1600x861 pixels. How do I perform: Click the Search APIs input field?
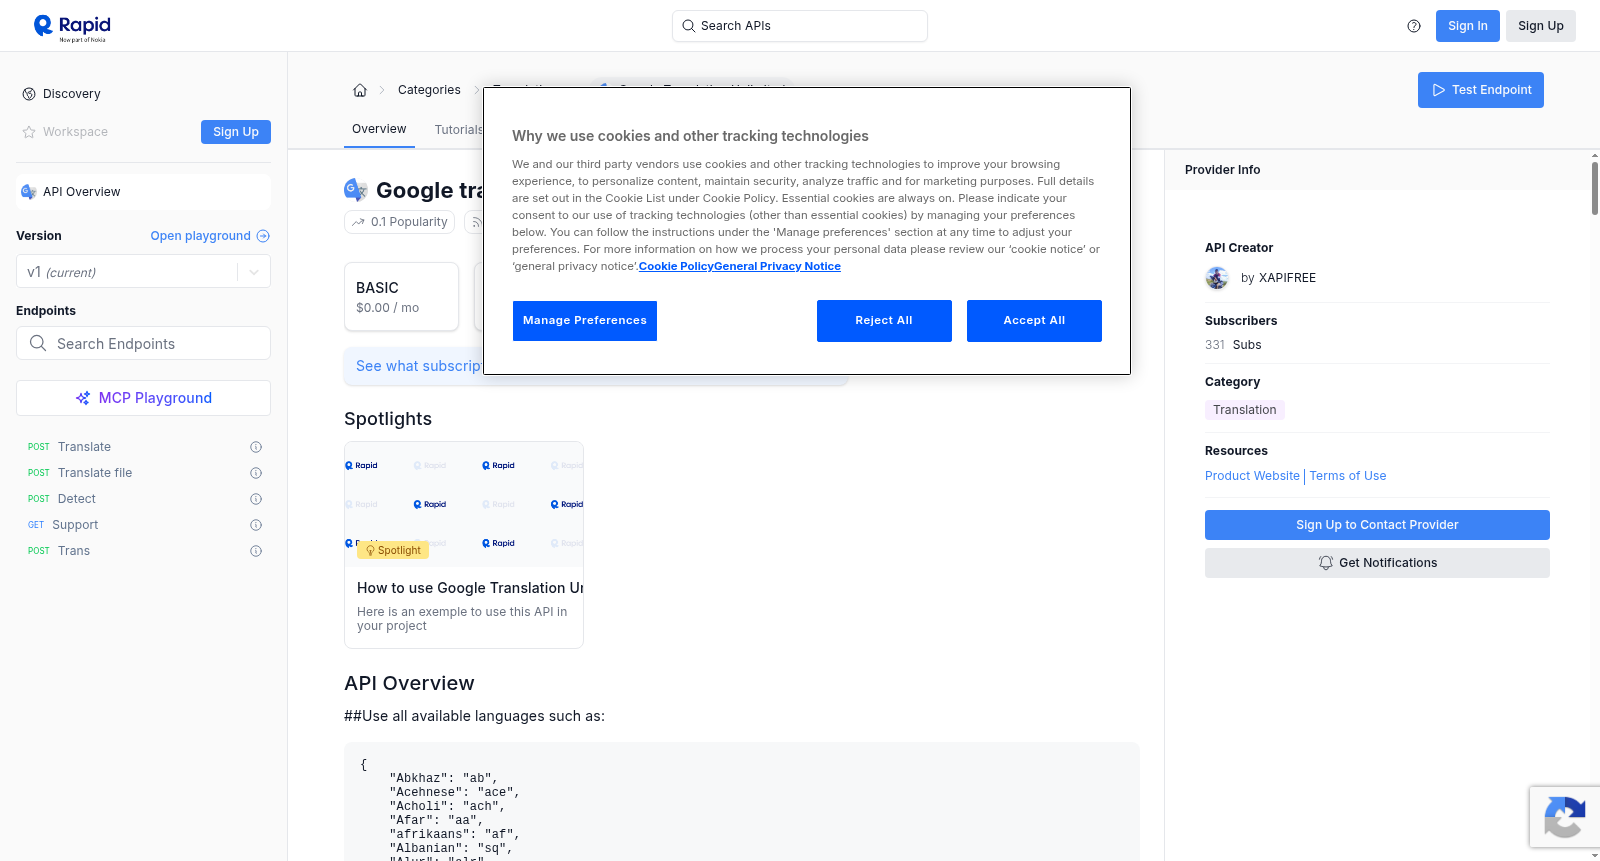click(800, 26)
